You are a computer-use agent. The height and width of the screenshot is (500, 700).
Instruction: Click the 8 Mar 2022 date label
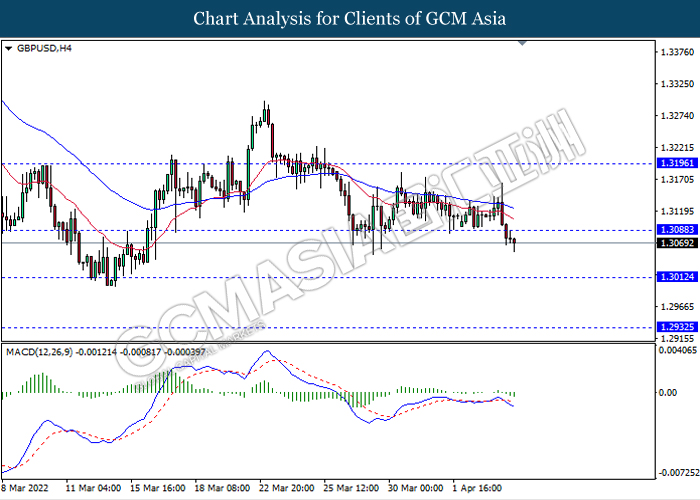(x=25, y=488)
